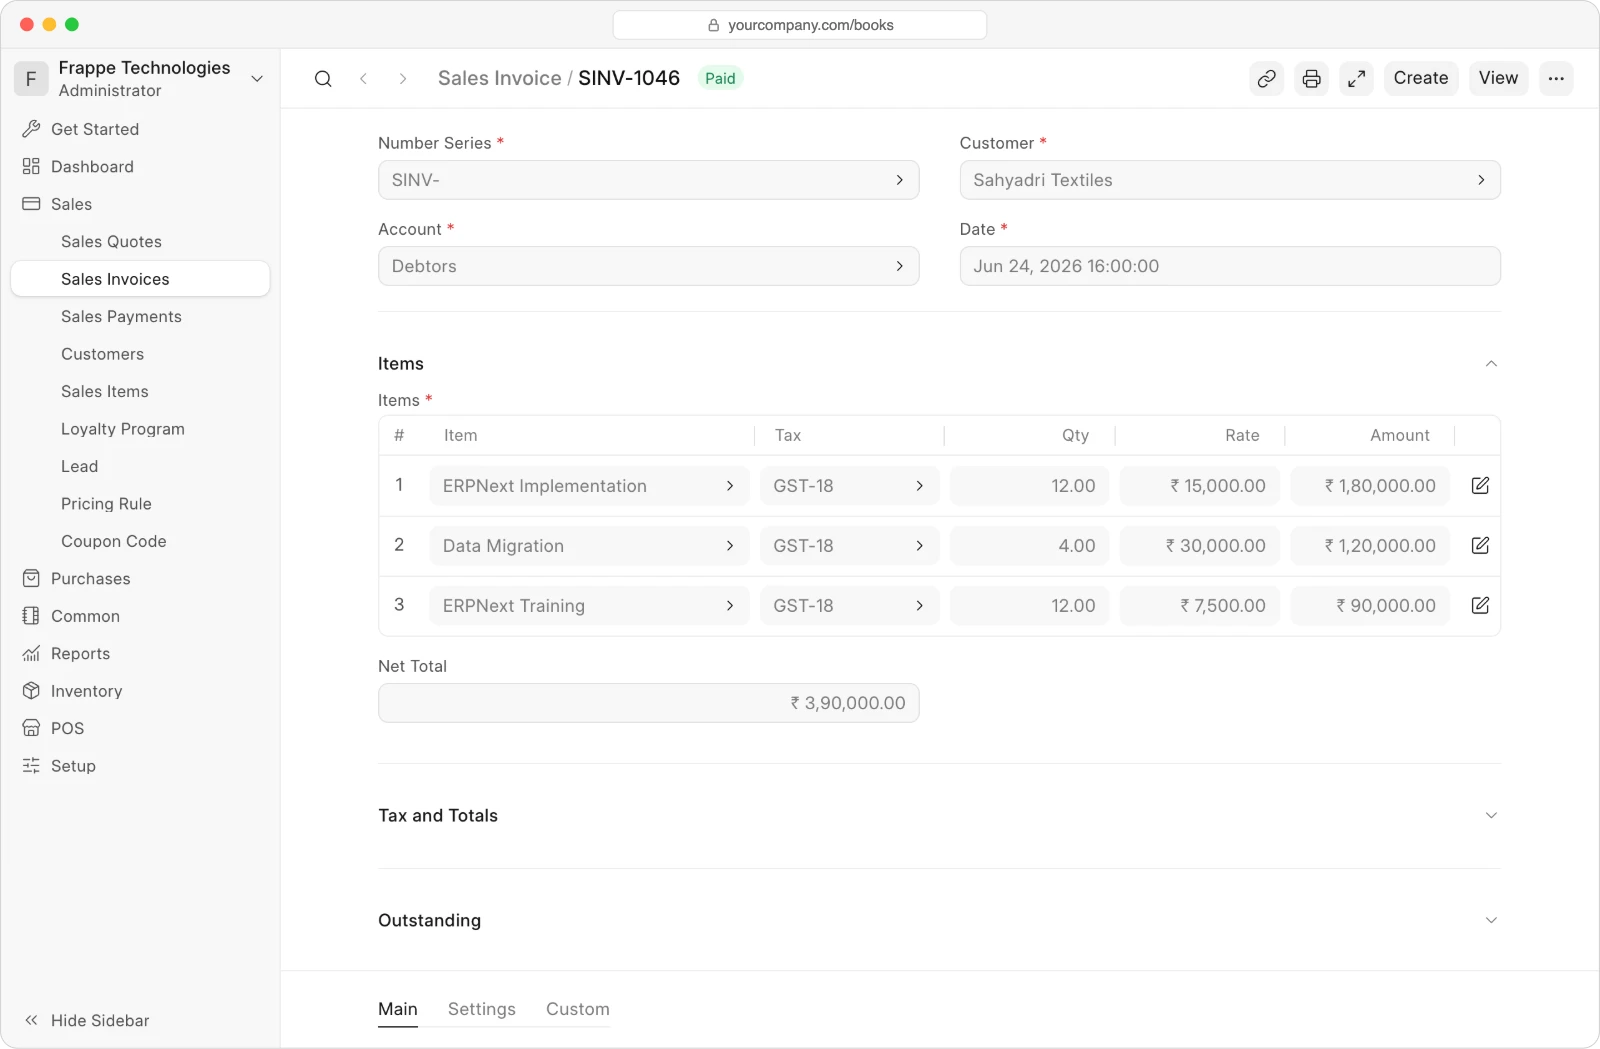This screenshot has width=1600, height=1049.
Task: Click the browser address bar
Action: tap(800, 25)
